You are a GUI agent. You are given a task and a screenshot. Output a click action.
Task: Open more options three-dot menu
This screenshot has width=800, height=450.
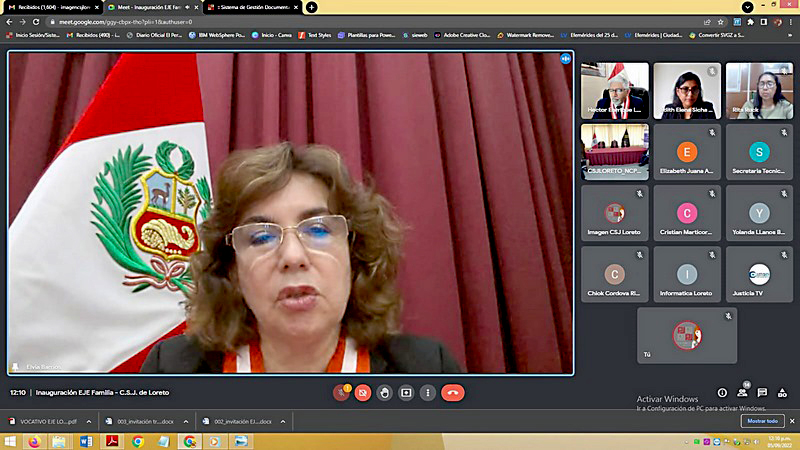tap(428, 393)
